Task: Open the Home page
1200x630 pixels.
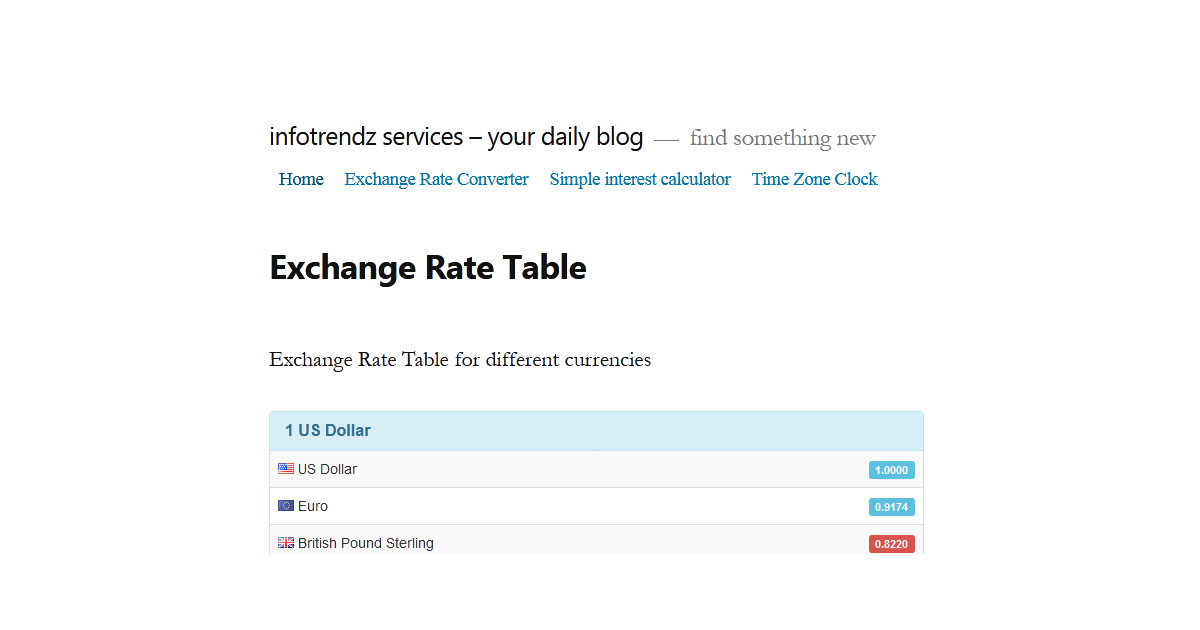Action: click(300, 179)
